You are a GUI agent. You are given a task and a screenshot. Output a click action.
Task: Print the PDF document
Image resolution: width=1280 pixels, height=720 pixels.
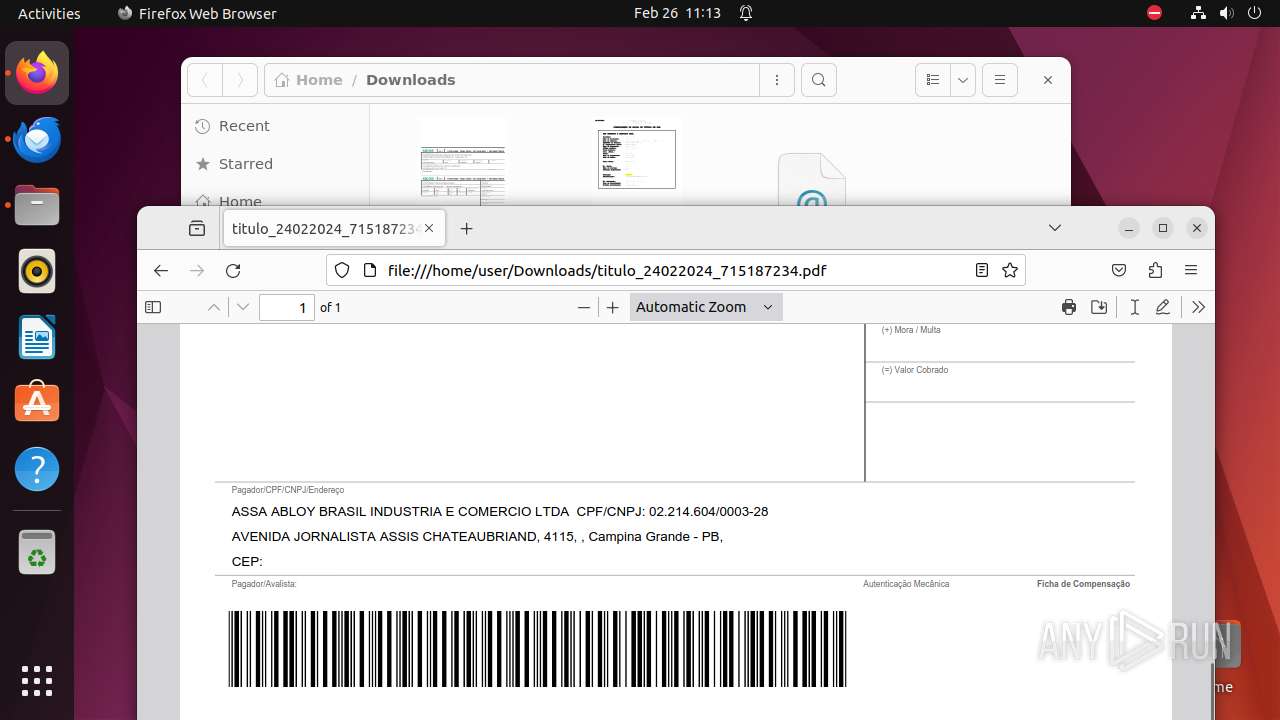pos(1069,307)
